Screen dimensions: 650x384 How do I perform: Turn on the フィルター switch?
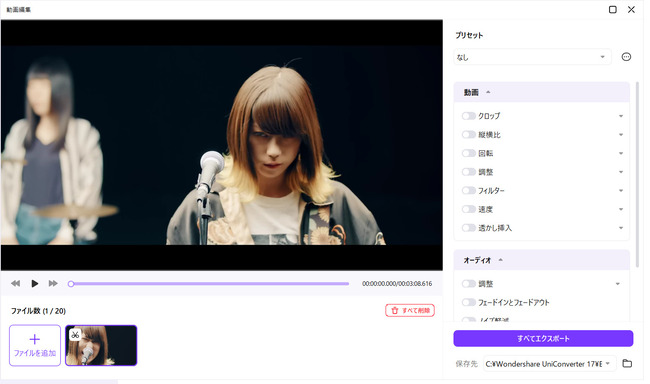469,191
